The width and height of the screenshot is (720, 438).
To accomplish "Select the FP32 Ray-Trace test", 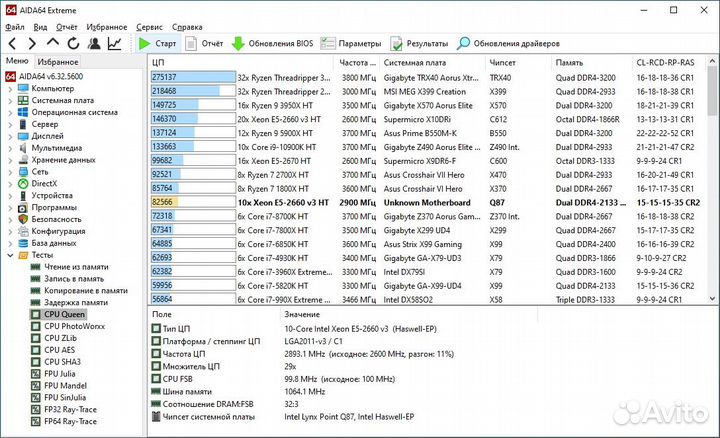I will (x=63, y=410).
